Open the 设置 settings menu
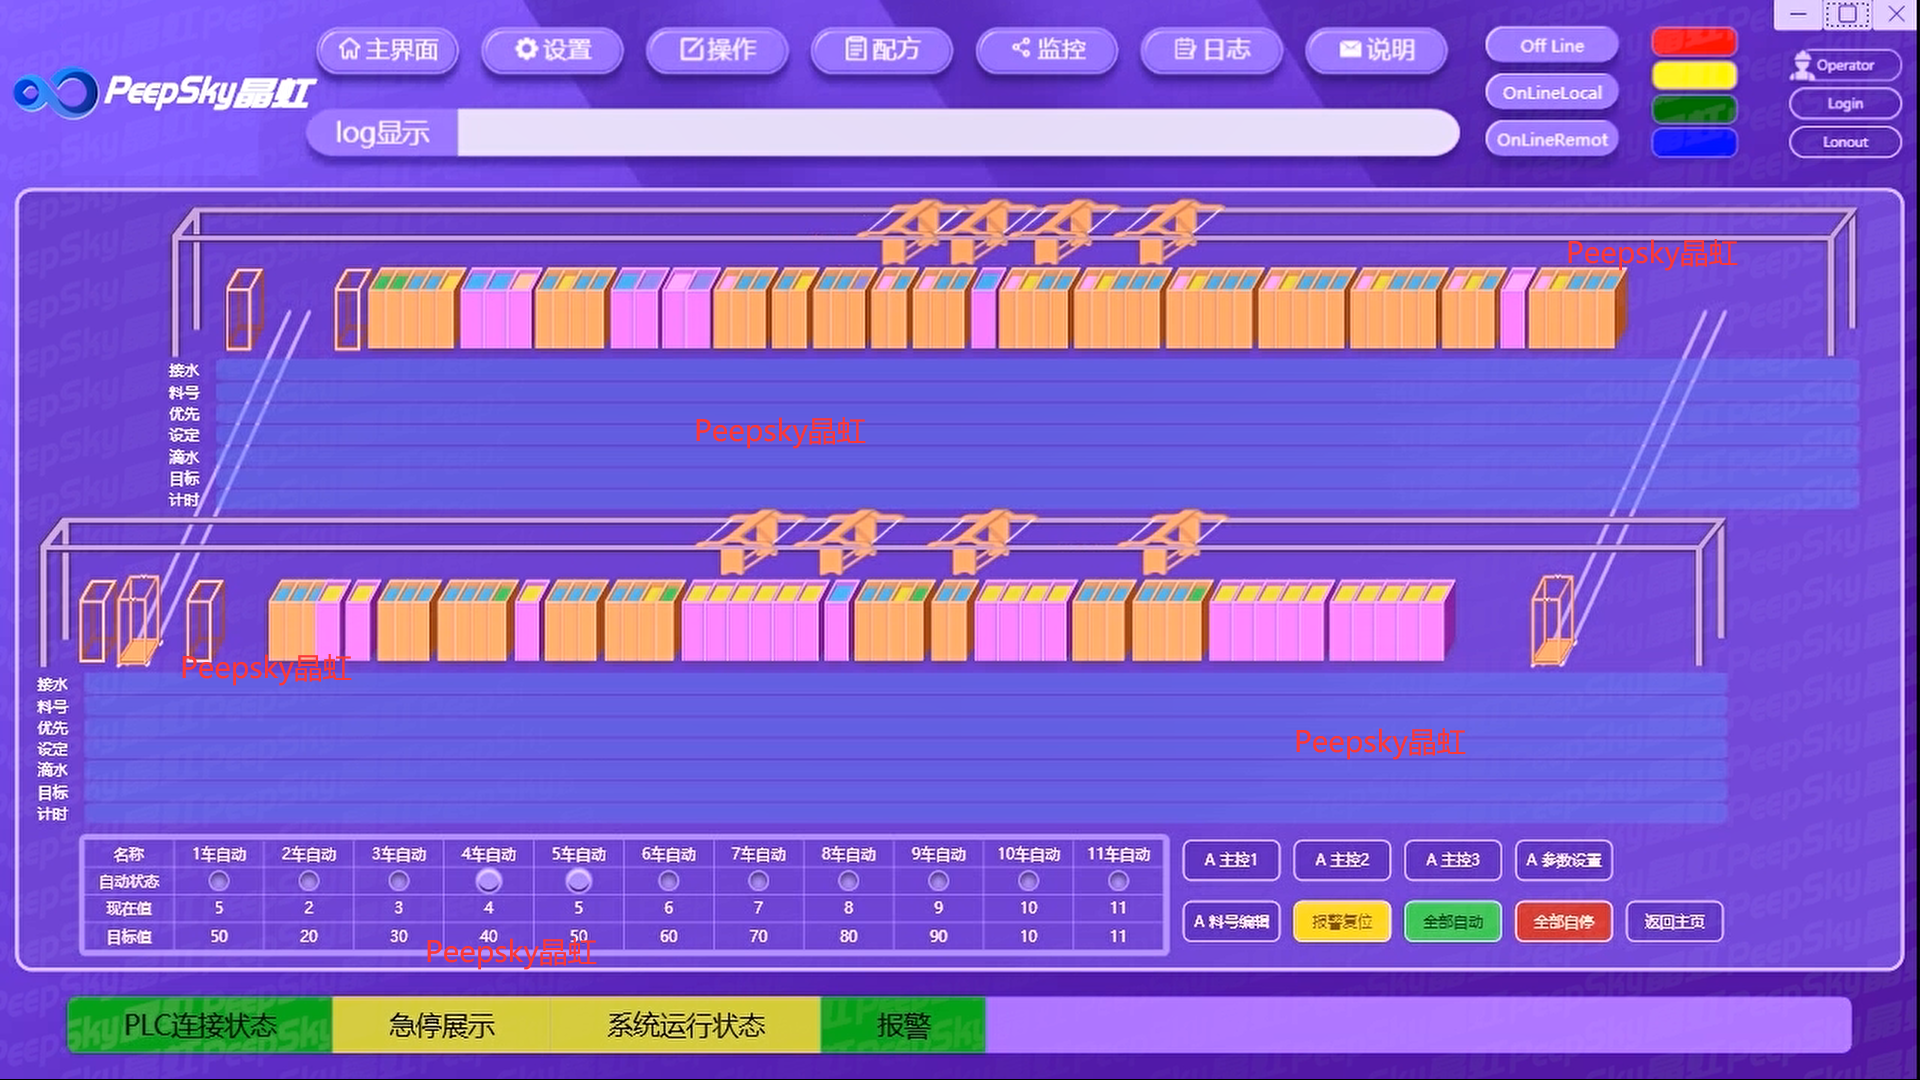Viewport: 1920px width, 1080px height. (x=553, y=50)
